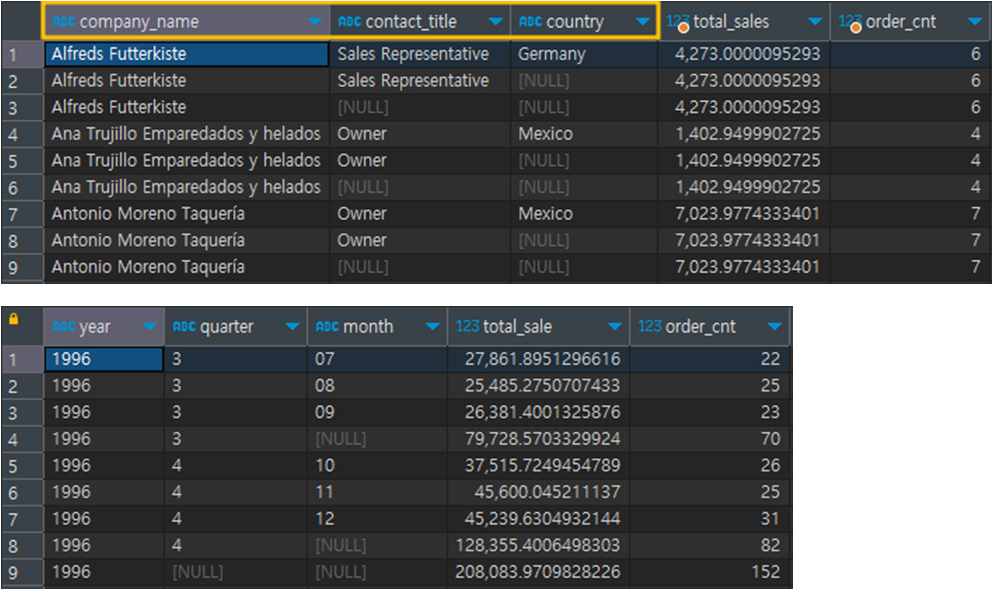993x590 pixels.
Task: Click the NULL quarter cell in lower row 9
Action: 236,572
